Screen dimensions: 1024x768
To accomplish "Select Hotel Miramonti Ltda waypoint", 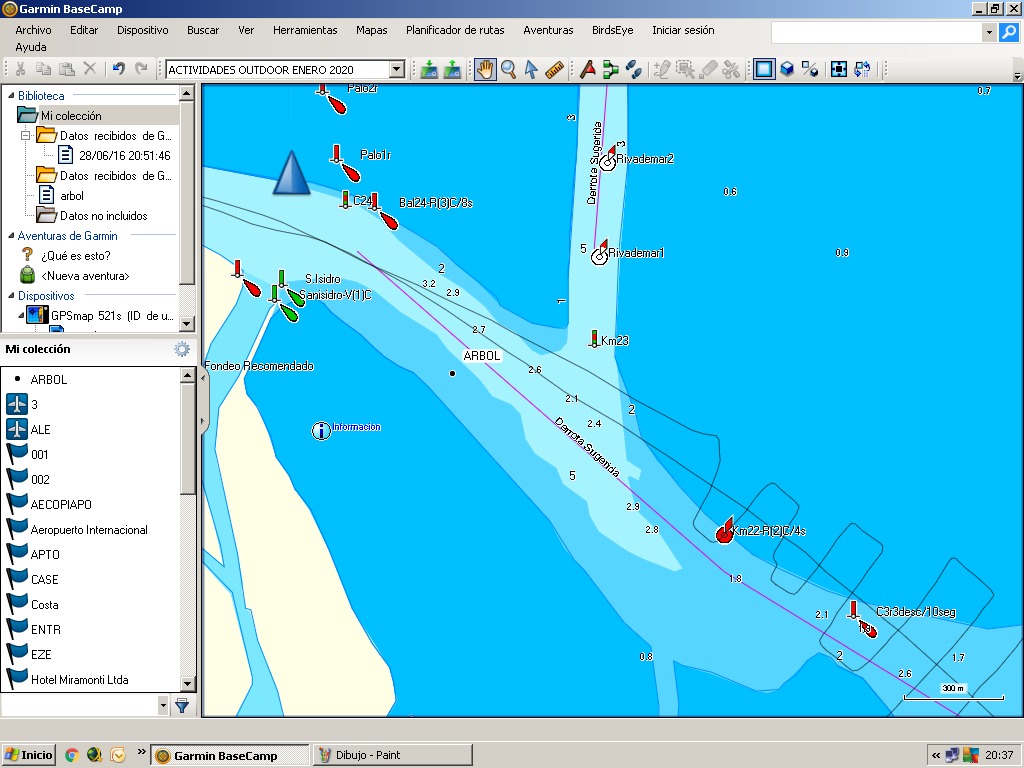I will pyautogui.click(x=79, y=680).
